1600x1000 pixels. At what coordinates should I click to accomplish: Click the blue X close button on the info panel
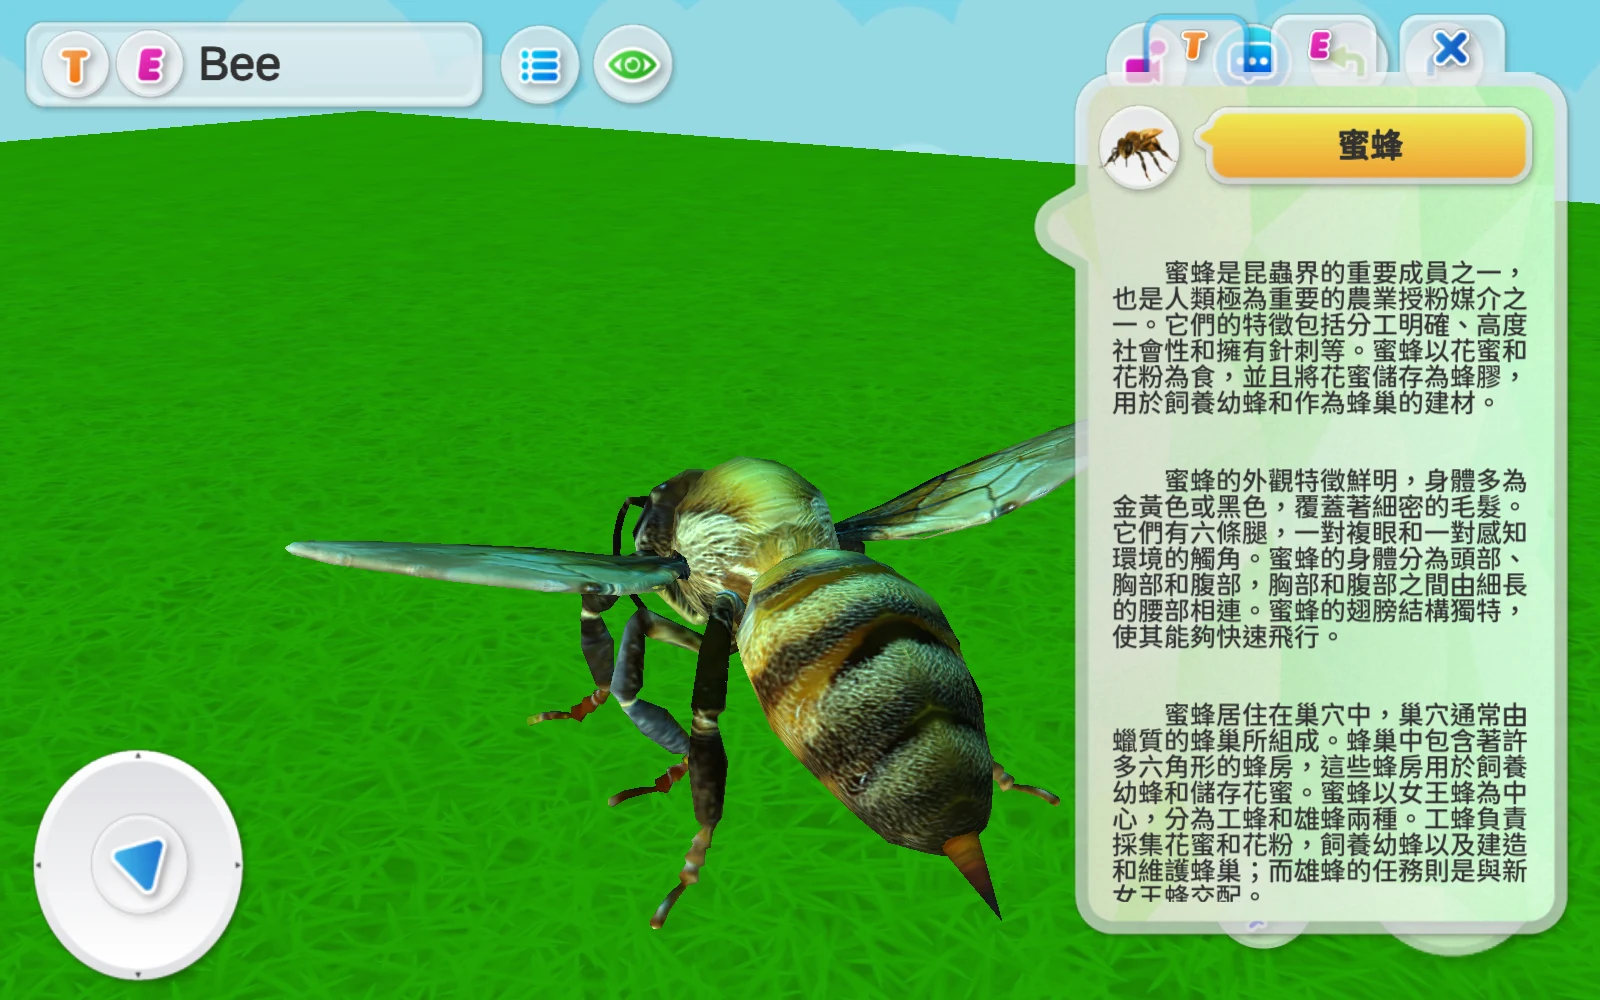click(x=1451, y=48)
